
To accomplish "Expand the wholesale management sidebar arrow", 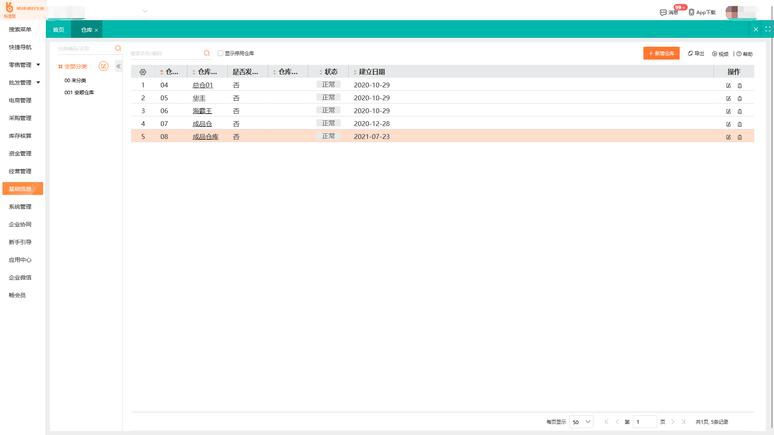I will pyautogui.click(x=38, y=82).
